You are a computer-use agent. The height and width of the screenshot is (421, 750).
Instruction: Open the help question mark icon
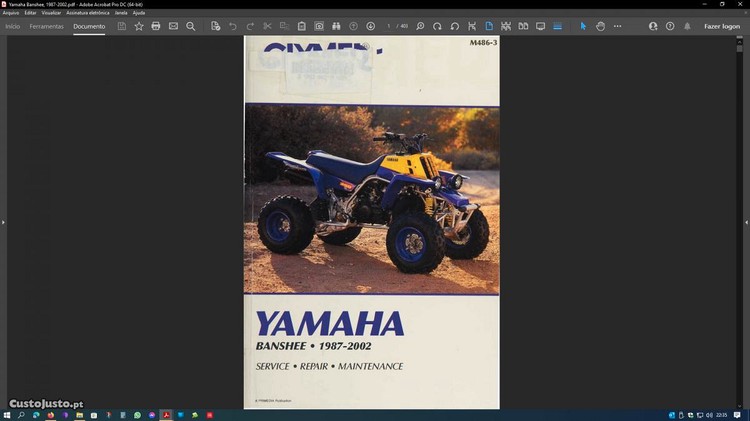(670, 26)
